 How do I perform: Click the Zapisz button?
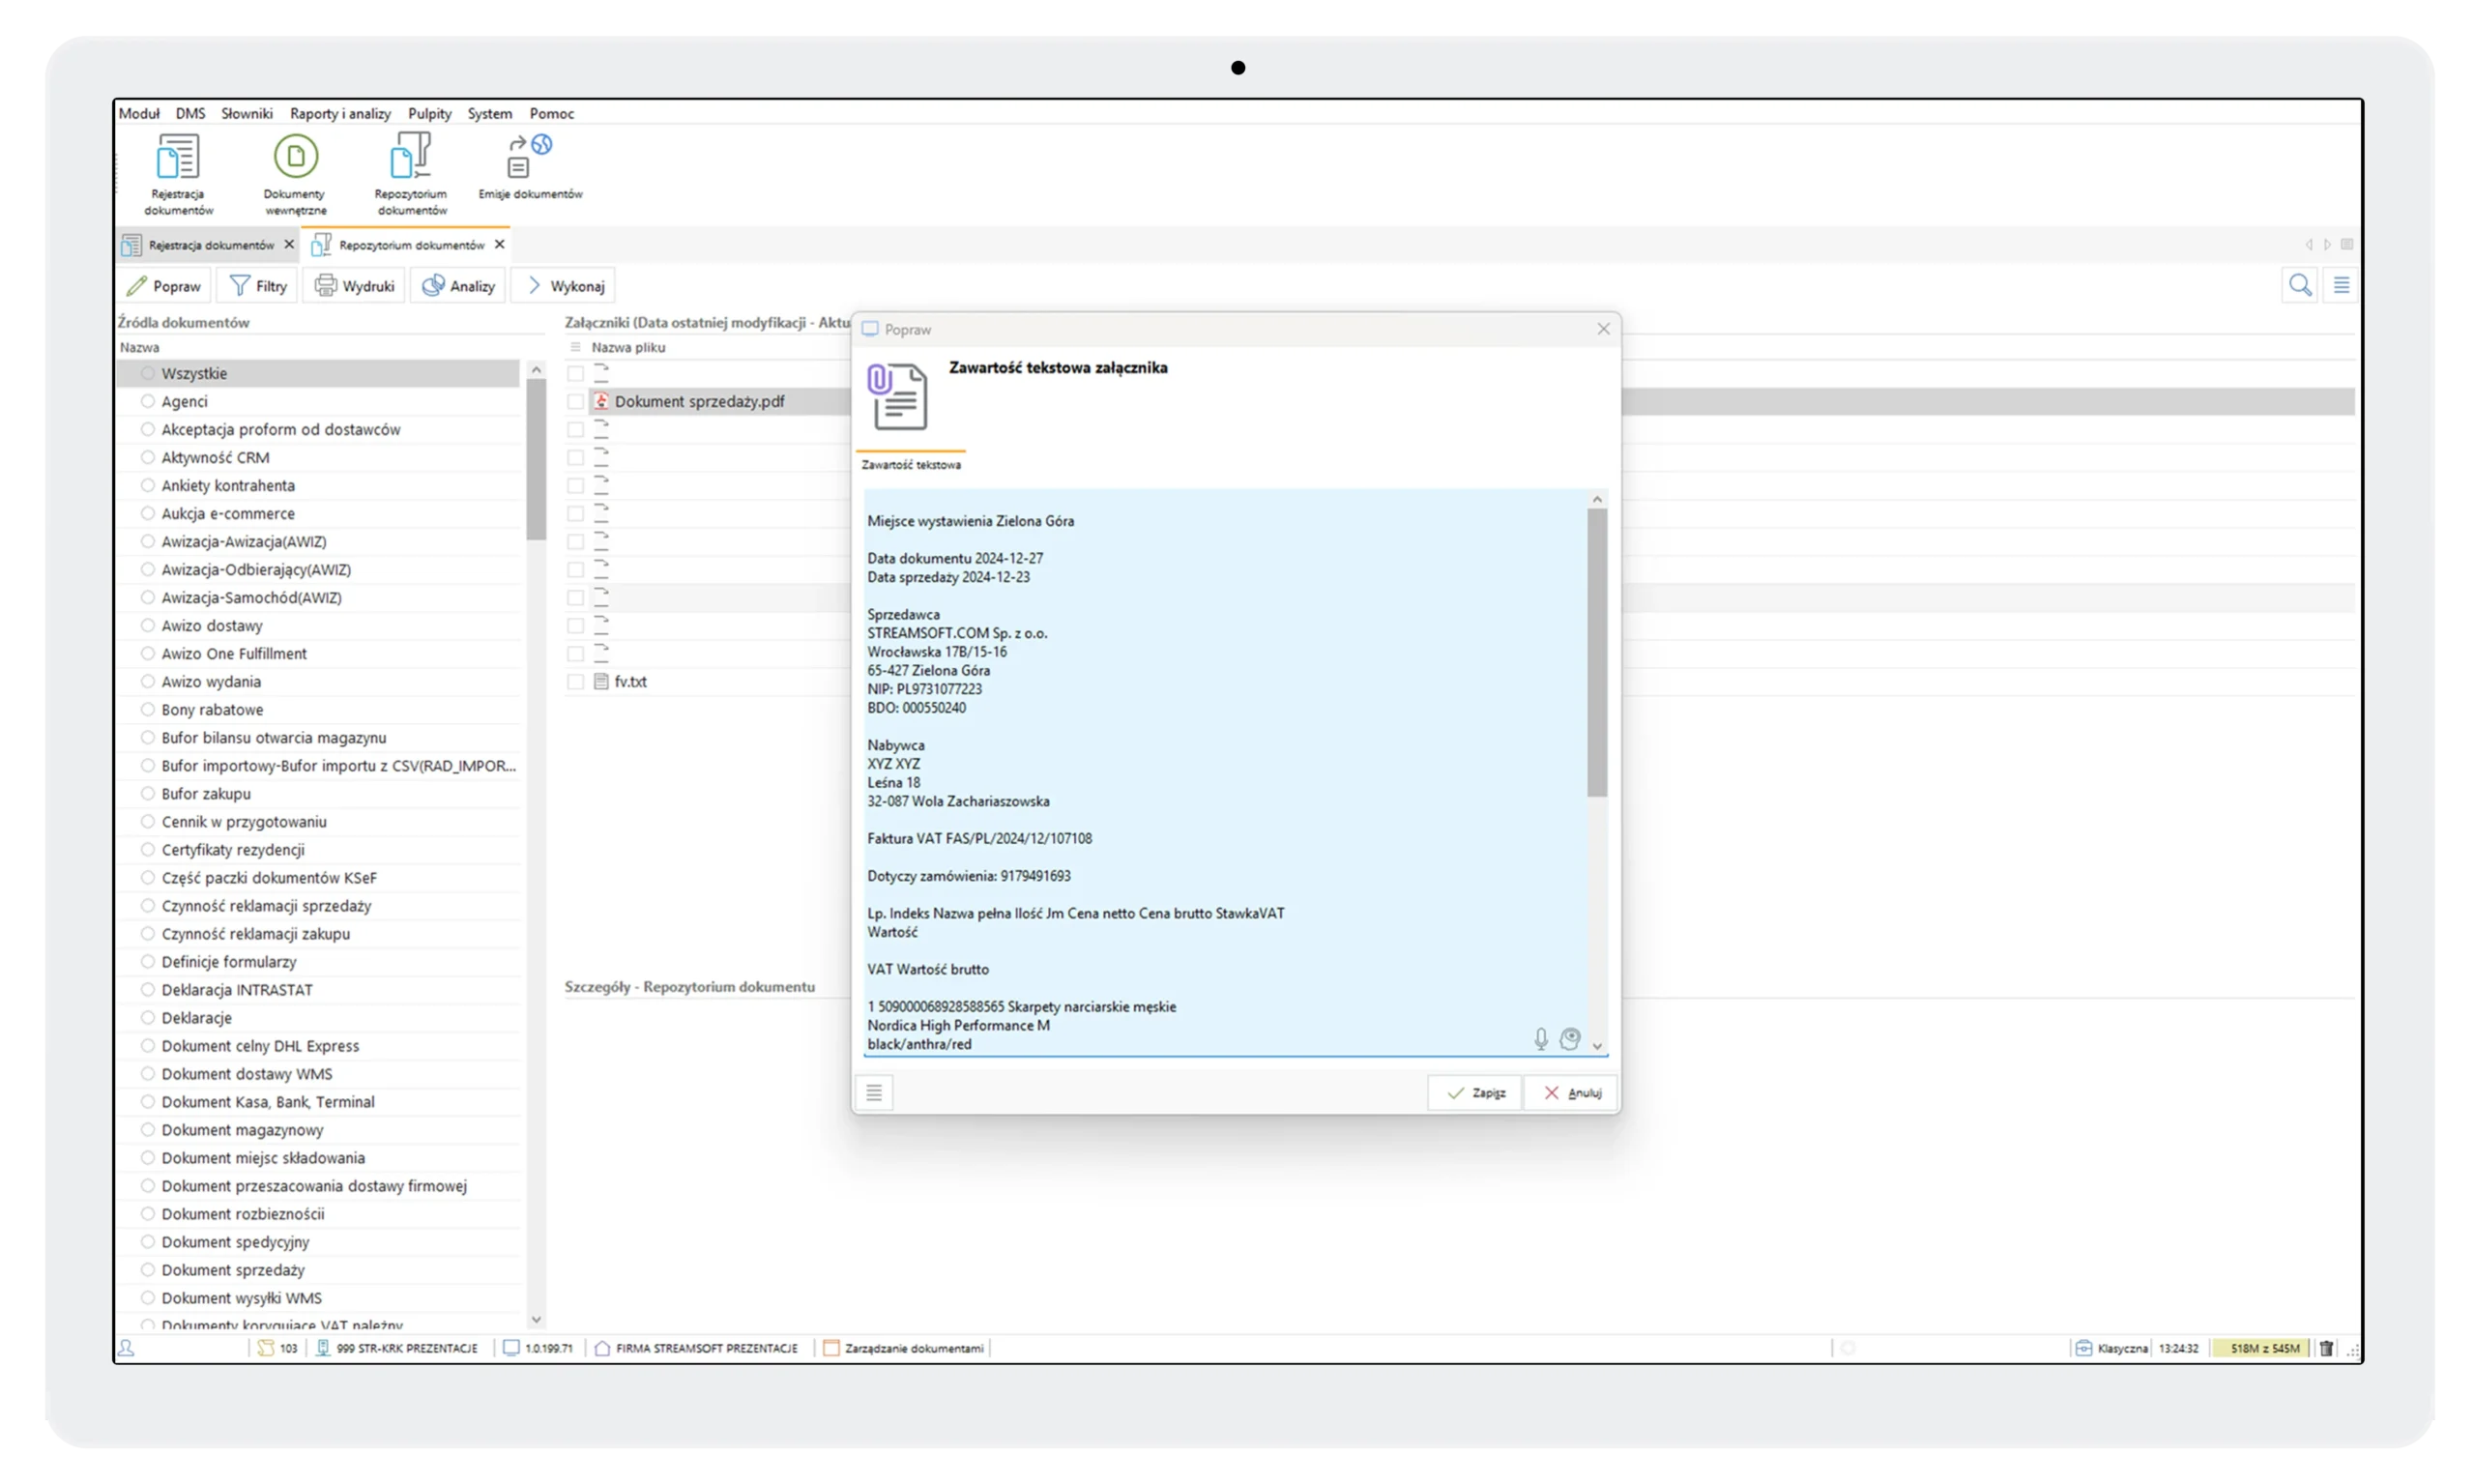[x=1475, y=1093]
